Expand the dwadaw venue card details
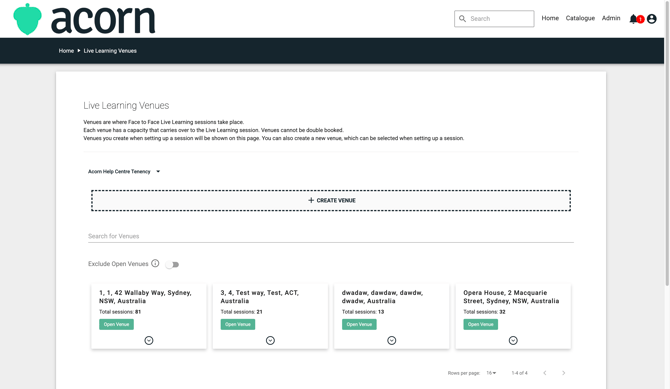This screenshot has width=670, height=389. pyautogui.click(x=391, y=340)
